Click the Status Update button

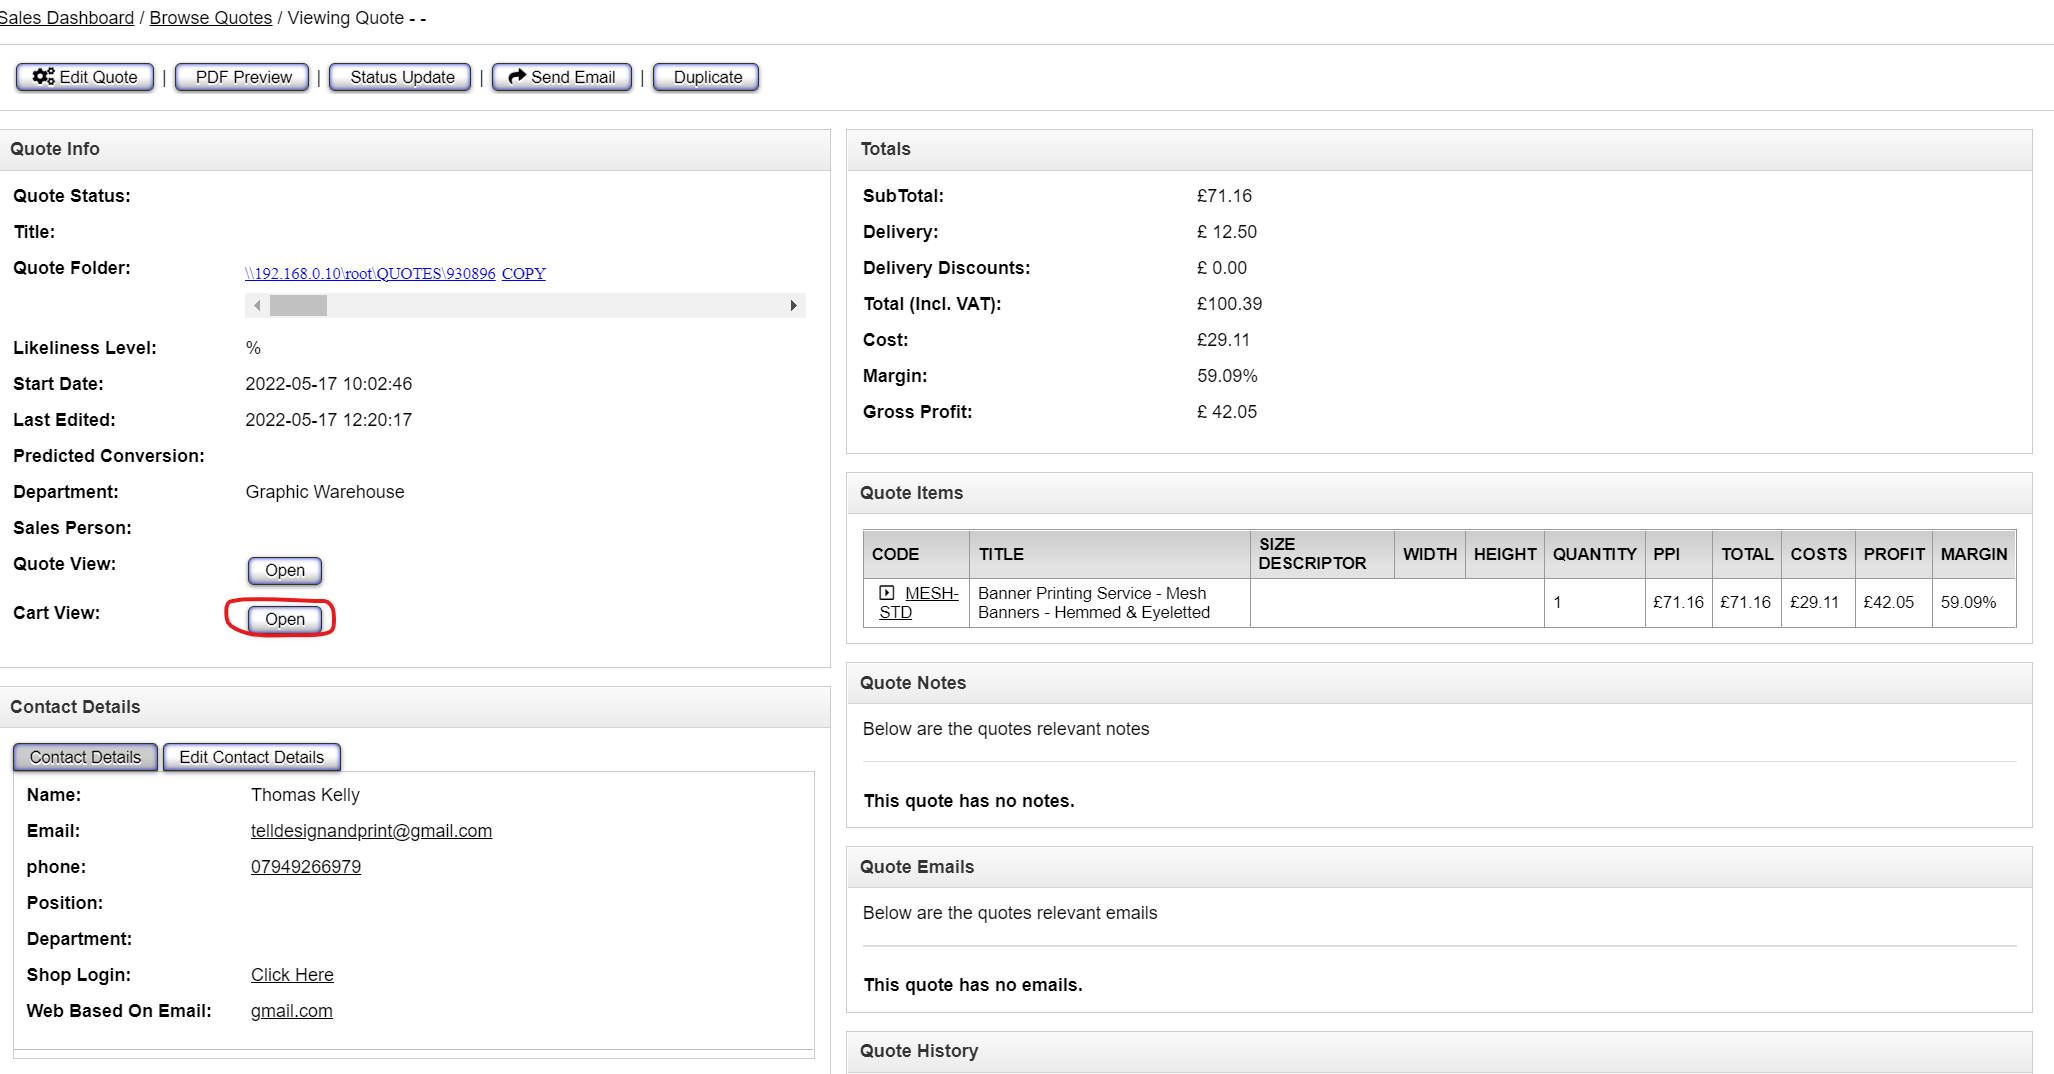tap(402, 77)
